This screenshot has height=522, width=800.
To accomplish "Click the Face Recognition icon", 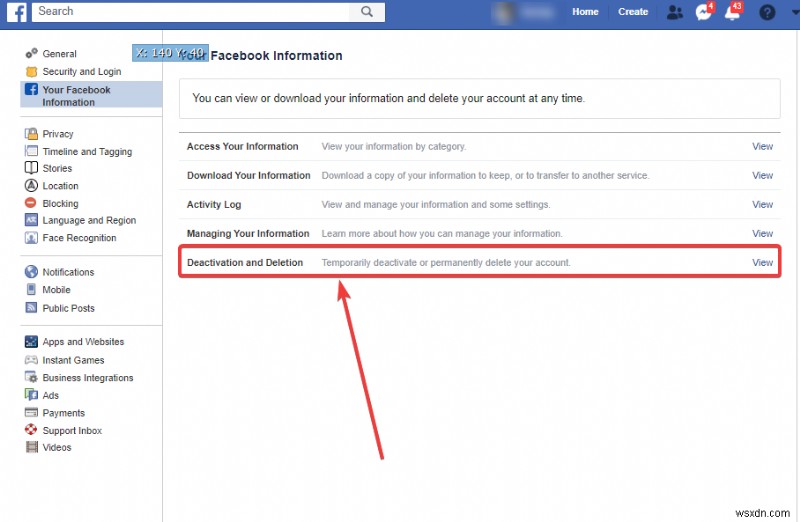I will pos(31,238).
